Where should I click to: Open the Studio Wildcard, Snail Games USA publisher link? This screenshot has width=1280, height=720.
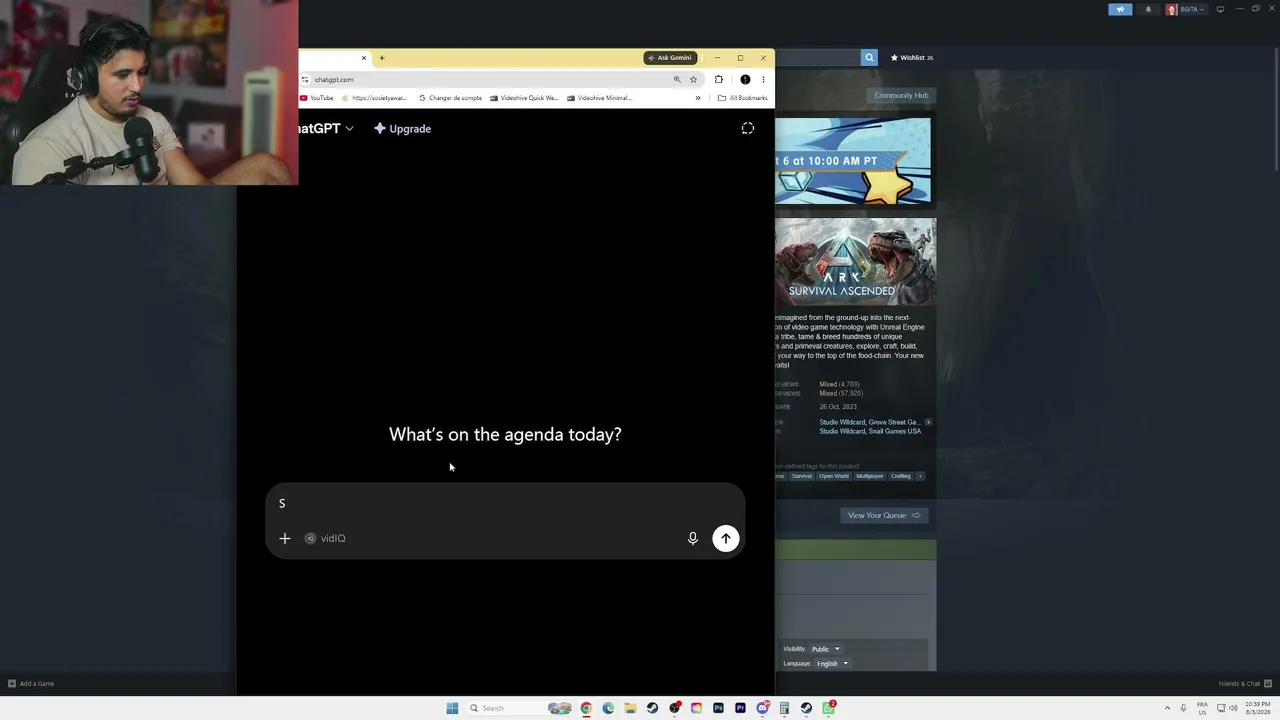870,431
